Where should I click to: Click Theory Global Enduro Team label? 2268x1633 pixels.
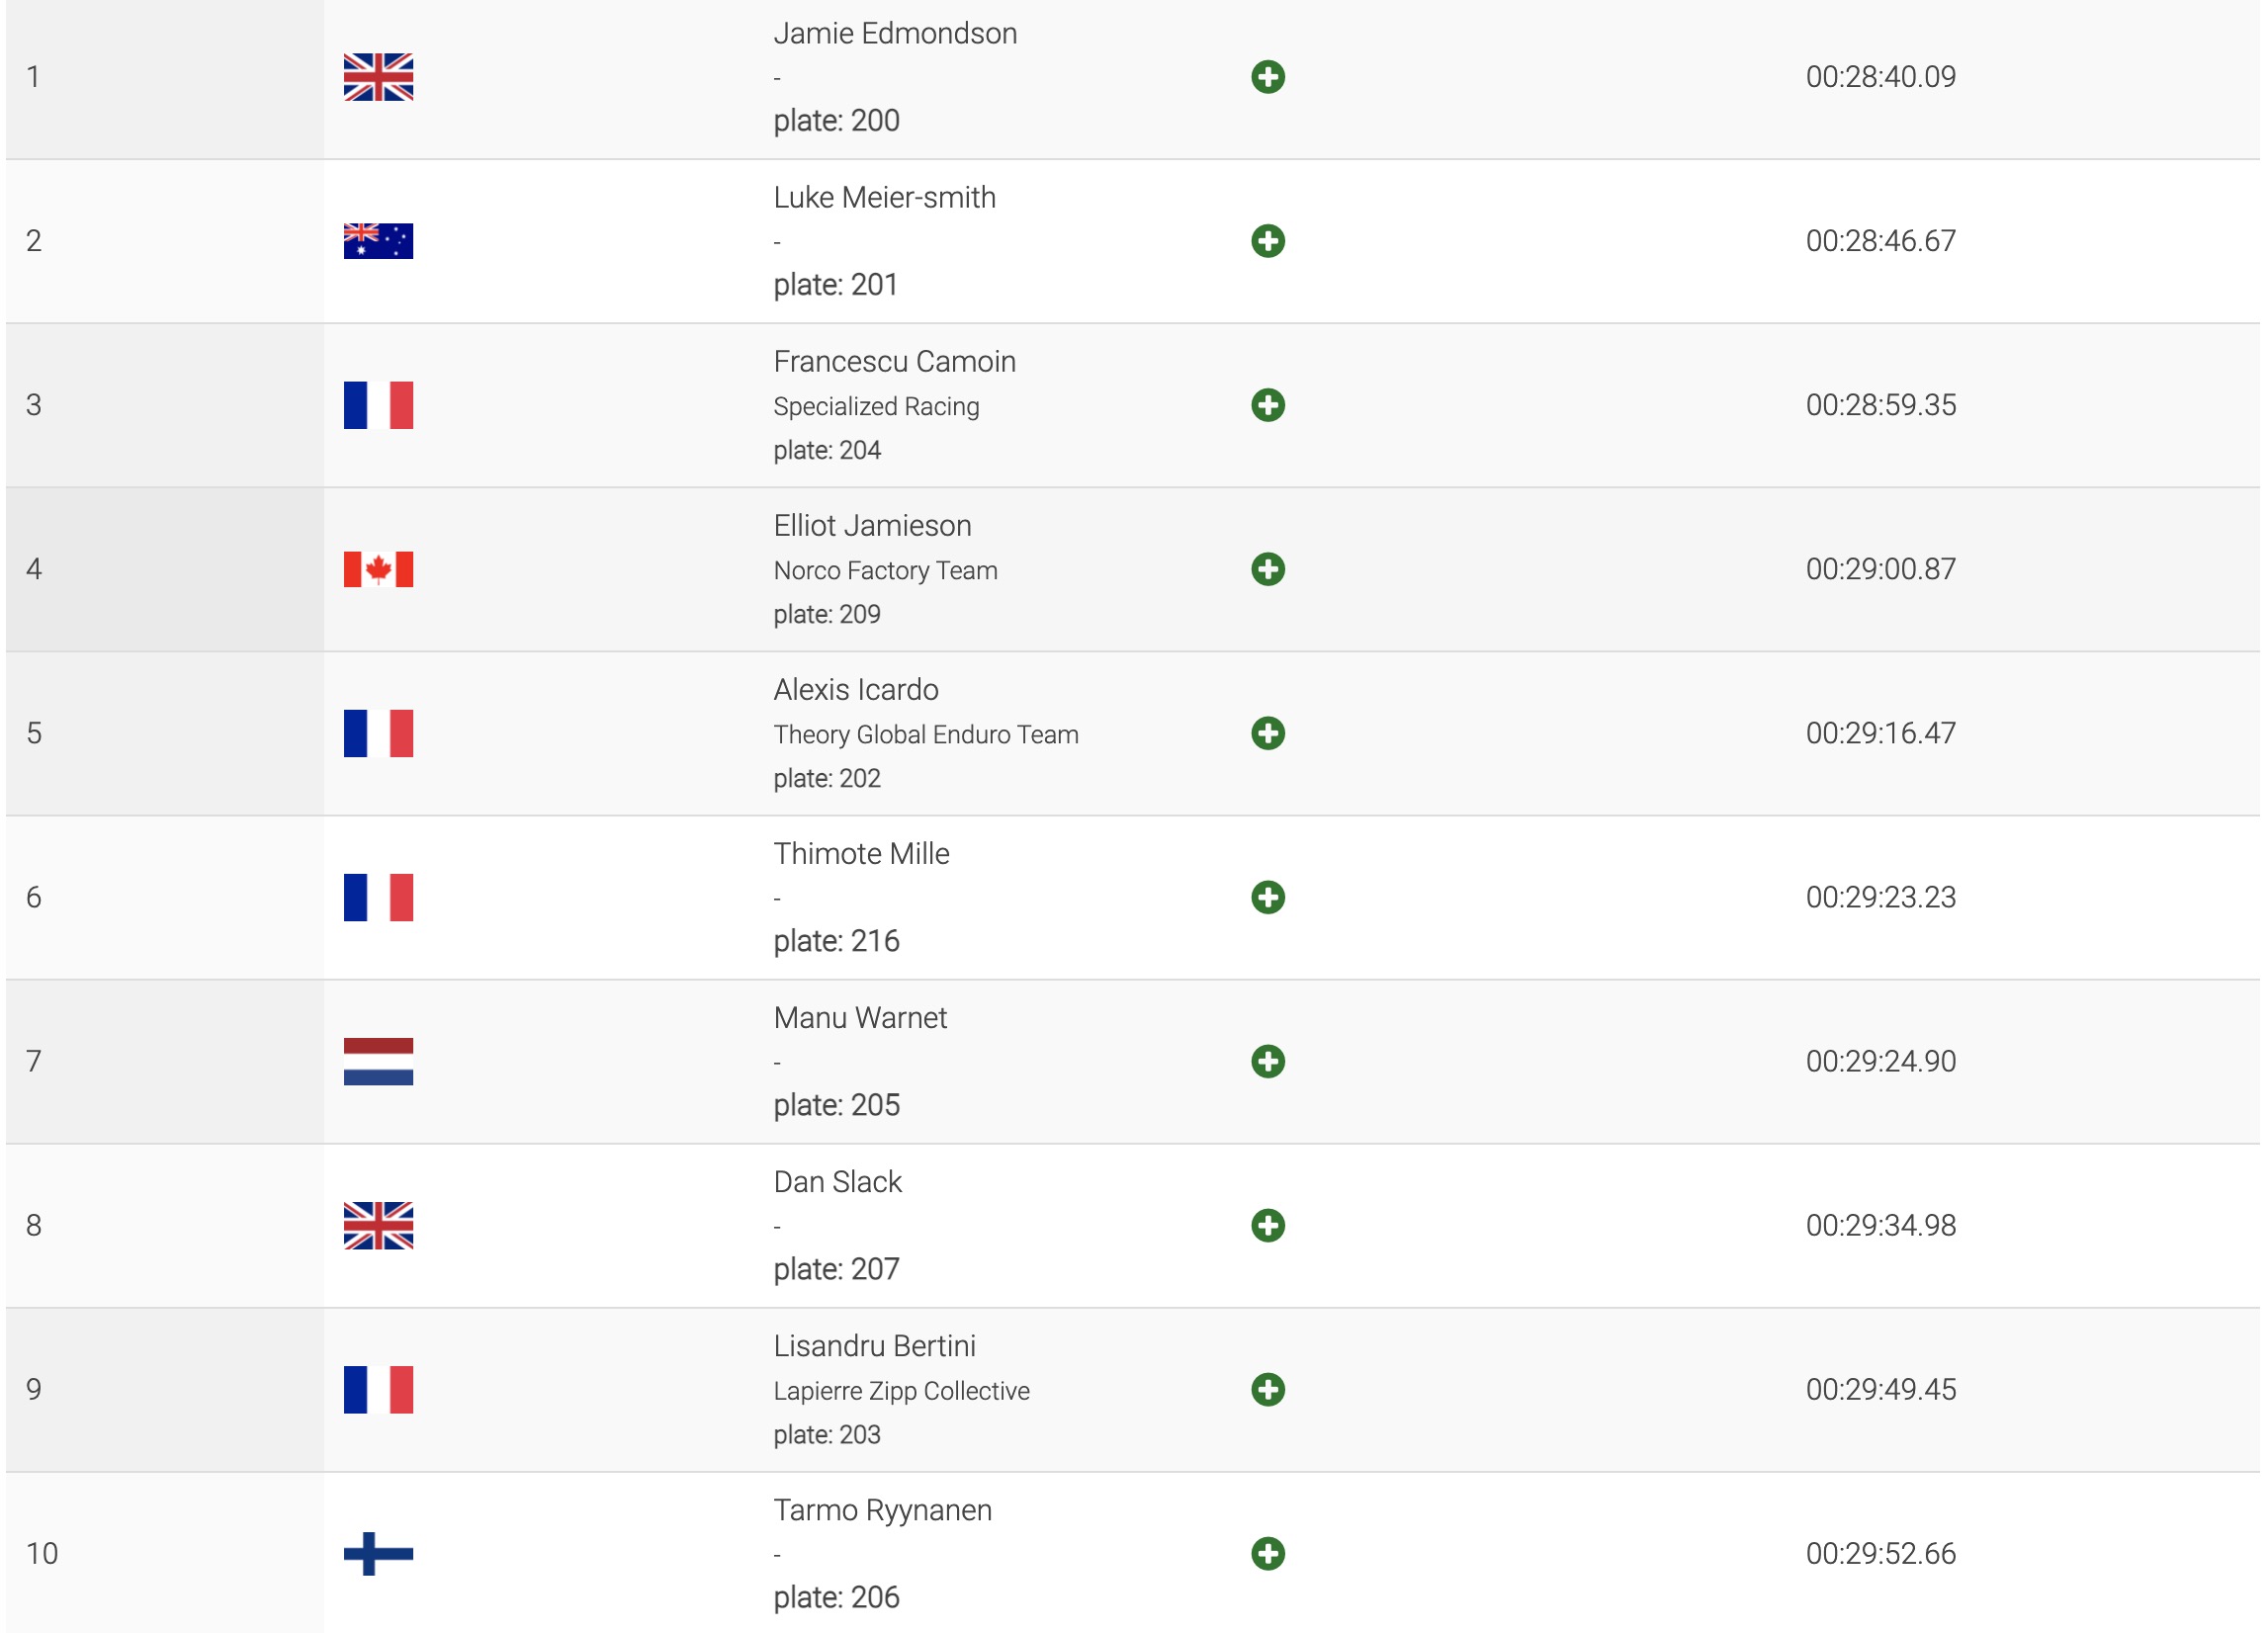[925, 734]
